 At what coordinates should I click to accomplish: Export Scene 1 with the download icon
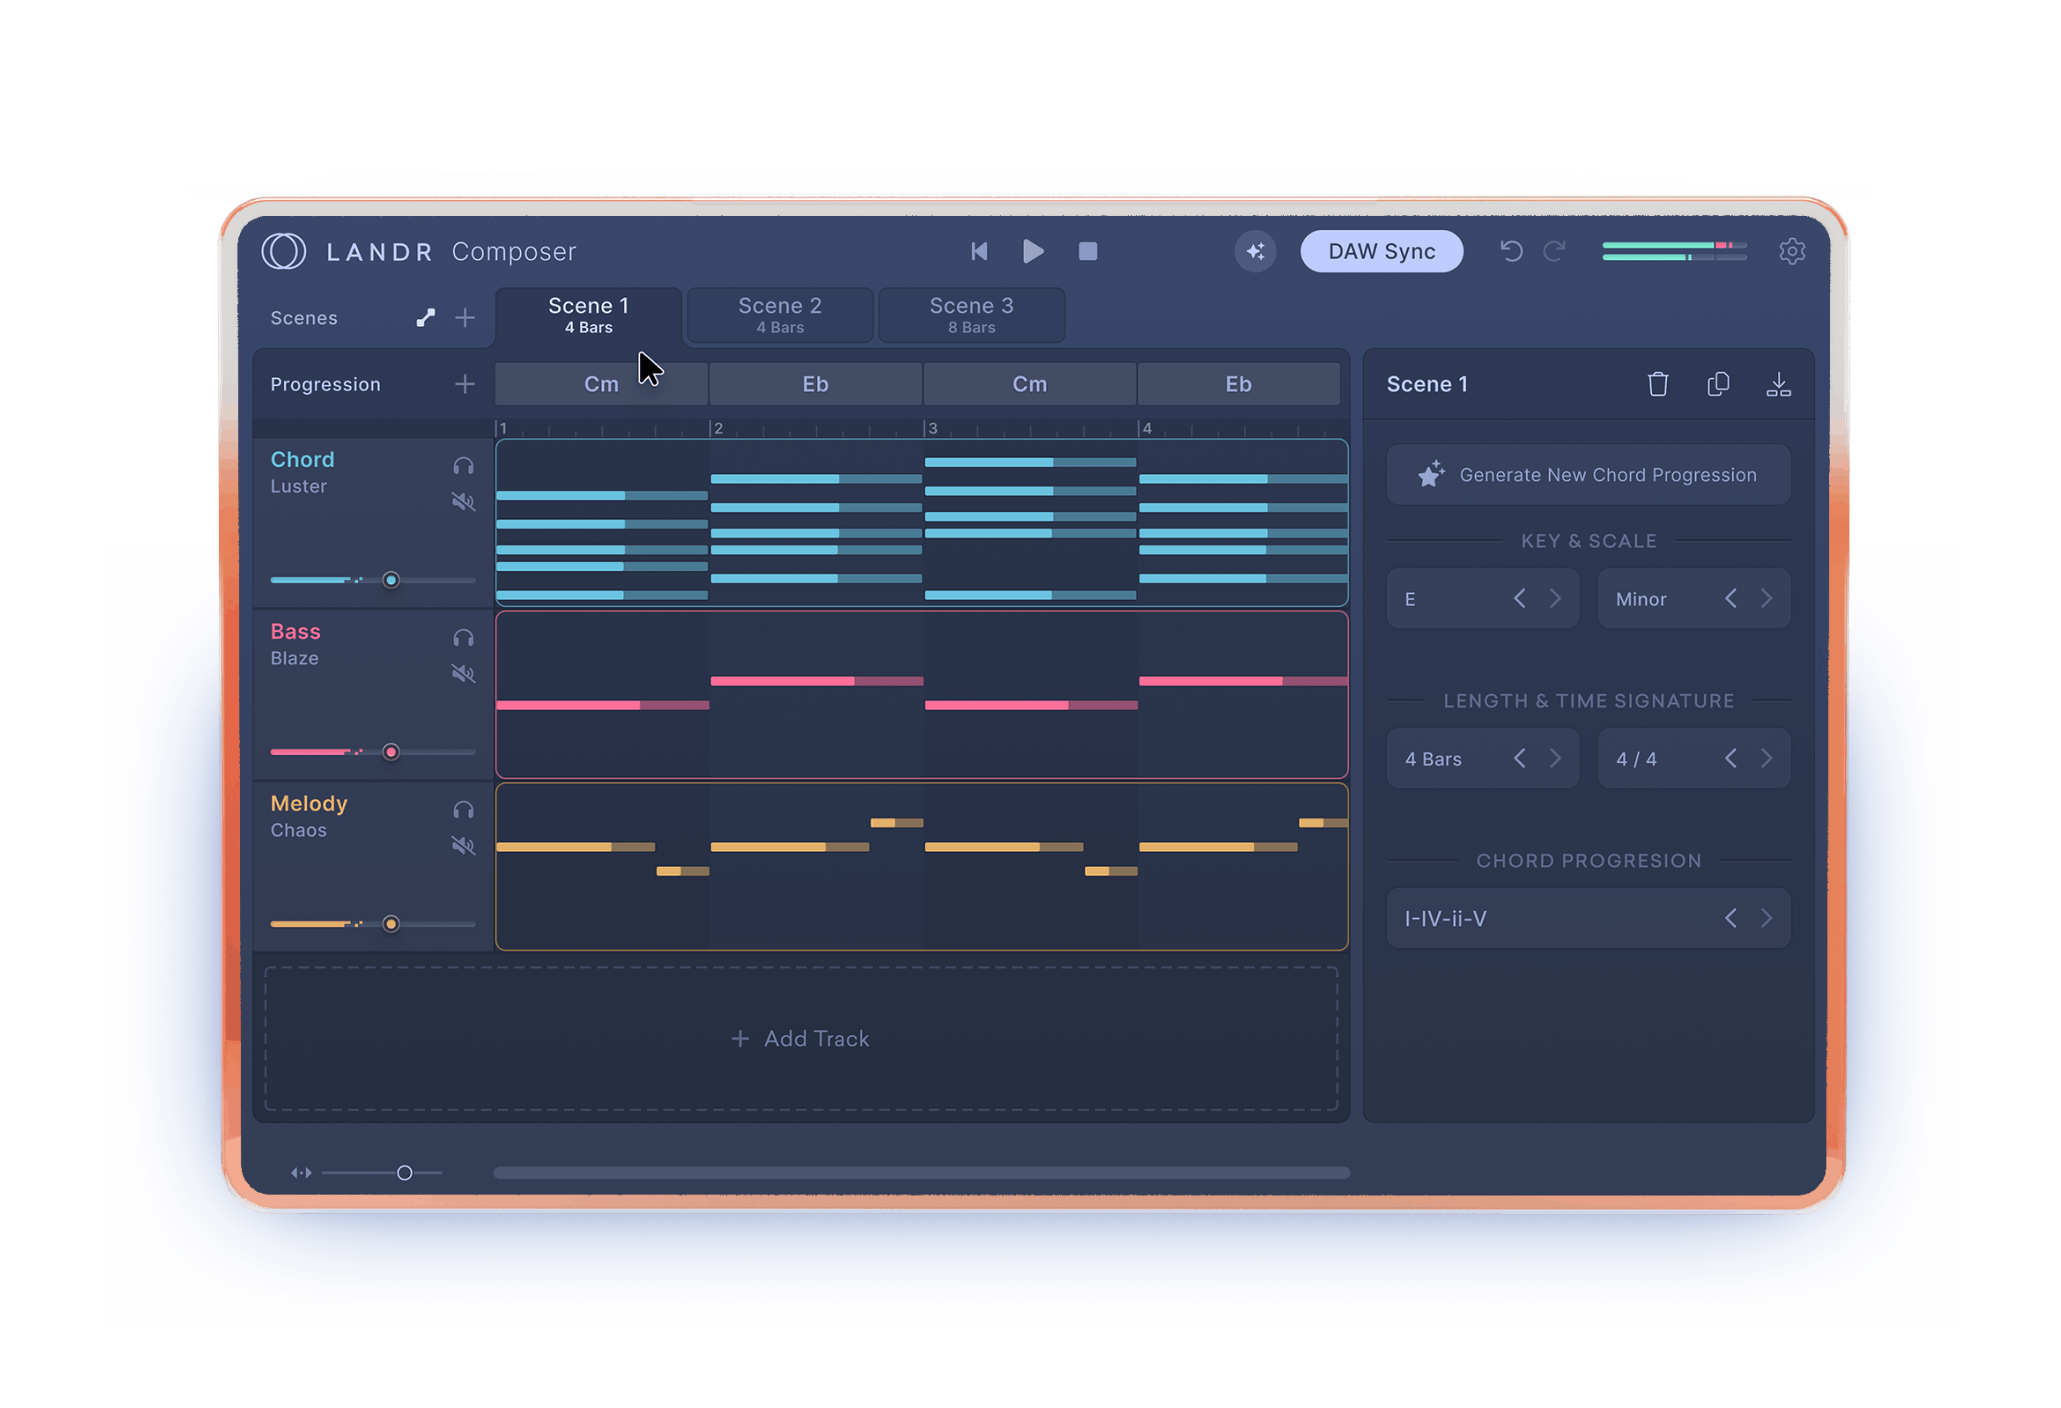tap(1779, 384)
